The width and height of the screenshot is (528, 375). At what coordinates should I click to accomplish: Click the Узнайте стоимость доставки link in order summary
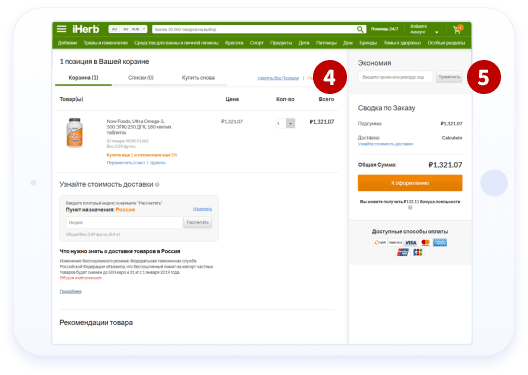click(x=385, y=144)
